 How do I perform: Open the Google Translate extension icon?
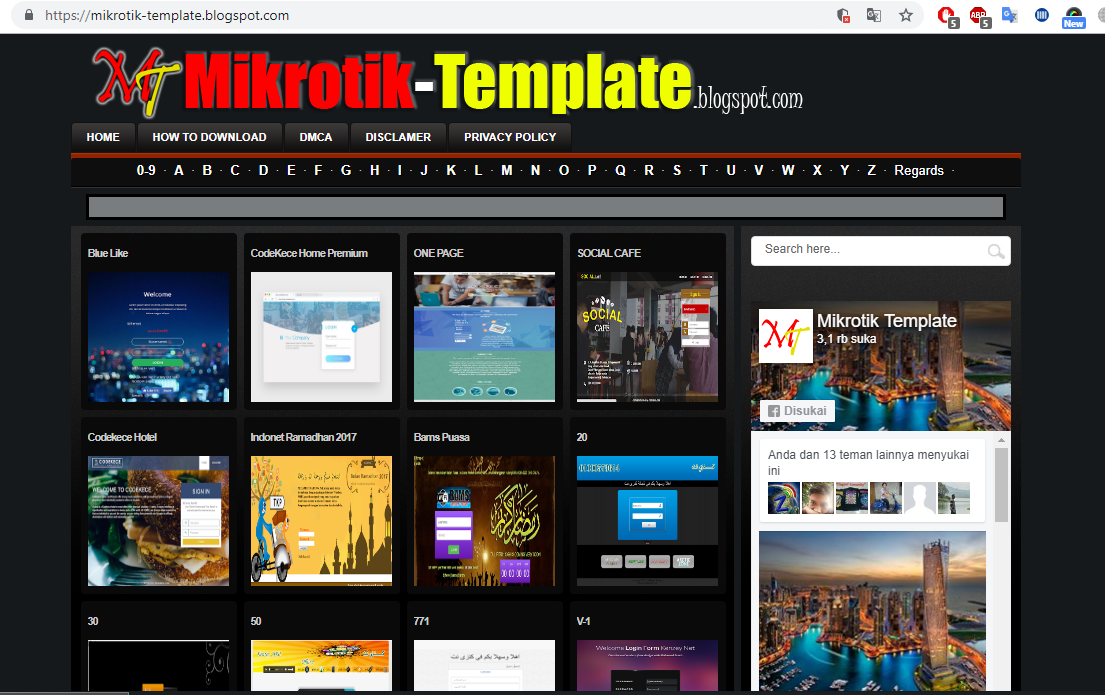coord(1010,15)
